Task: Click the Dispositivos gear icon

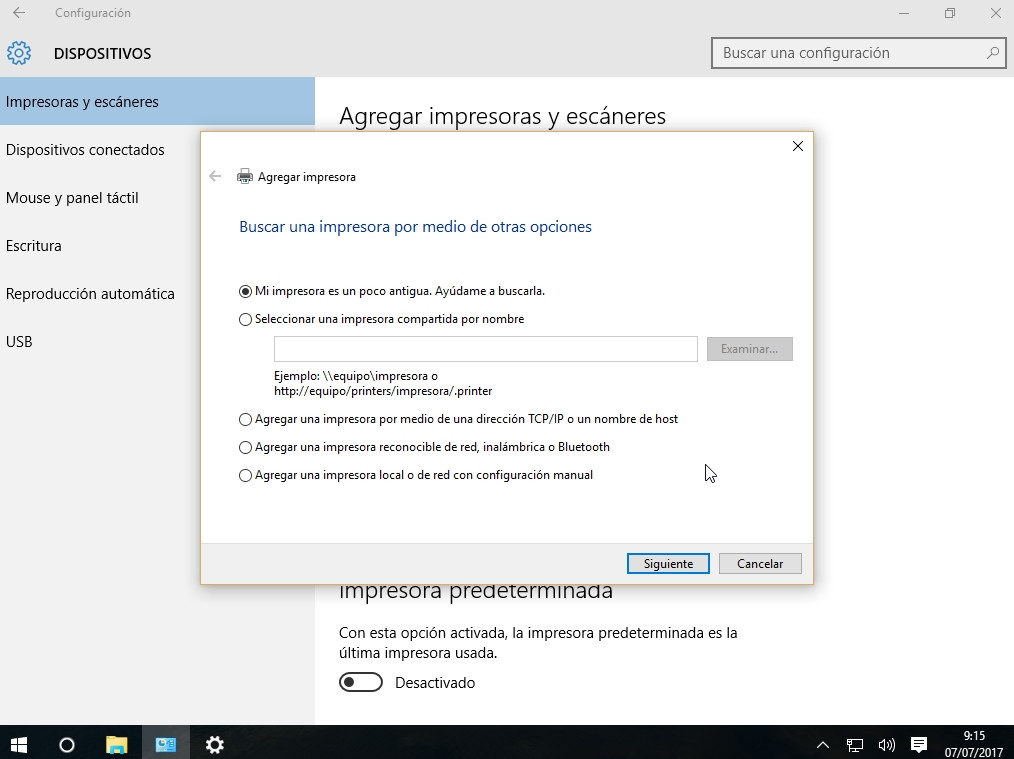Action: tap(19, 53)
